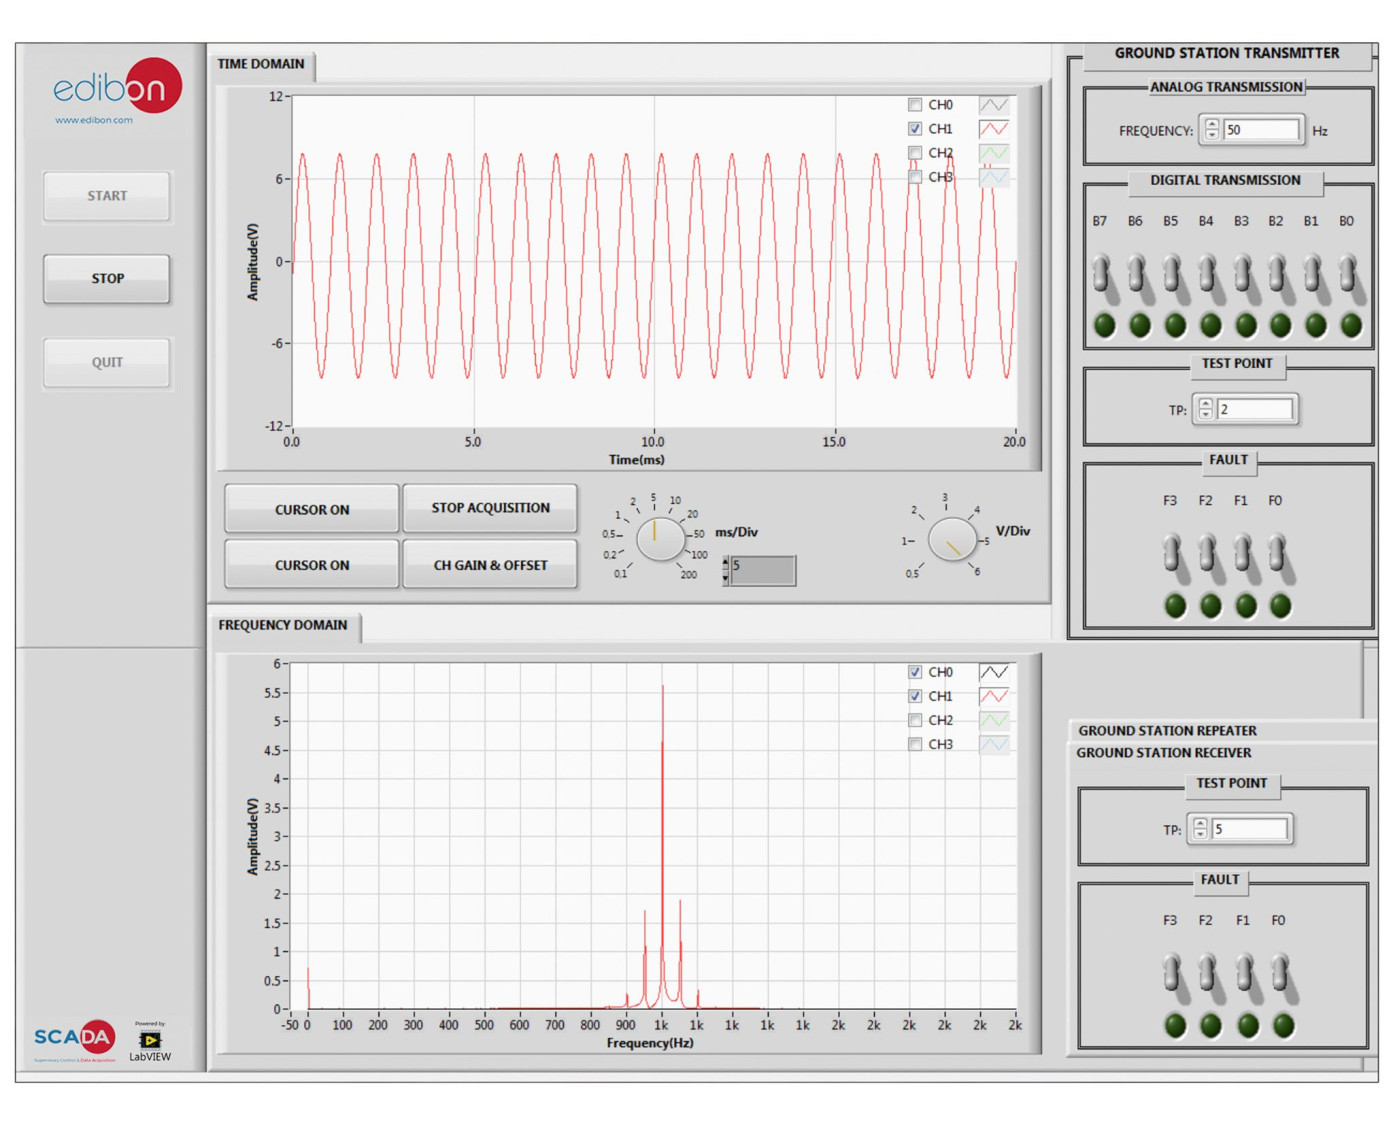
Task: Click the edibon logo
Action: (x=117, y=87)
